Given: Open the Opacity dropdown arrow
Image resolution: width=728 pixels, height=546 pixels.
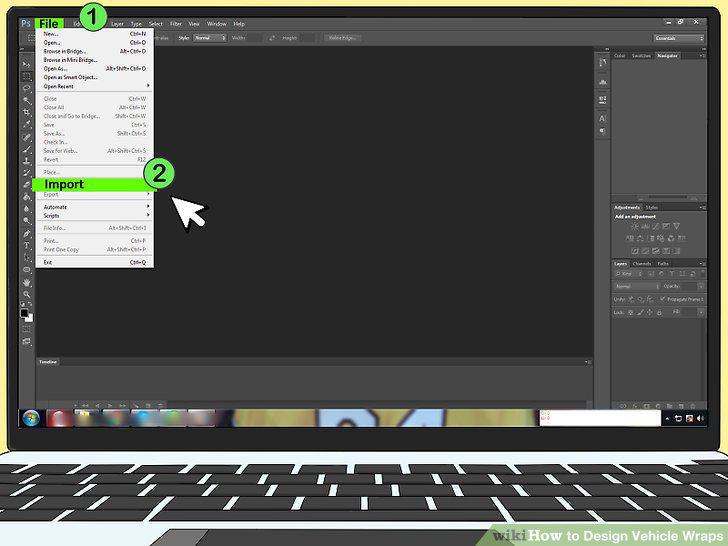Looking at the screenshot, I should coord(701,286).
